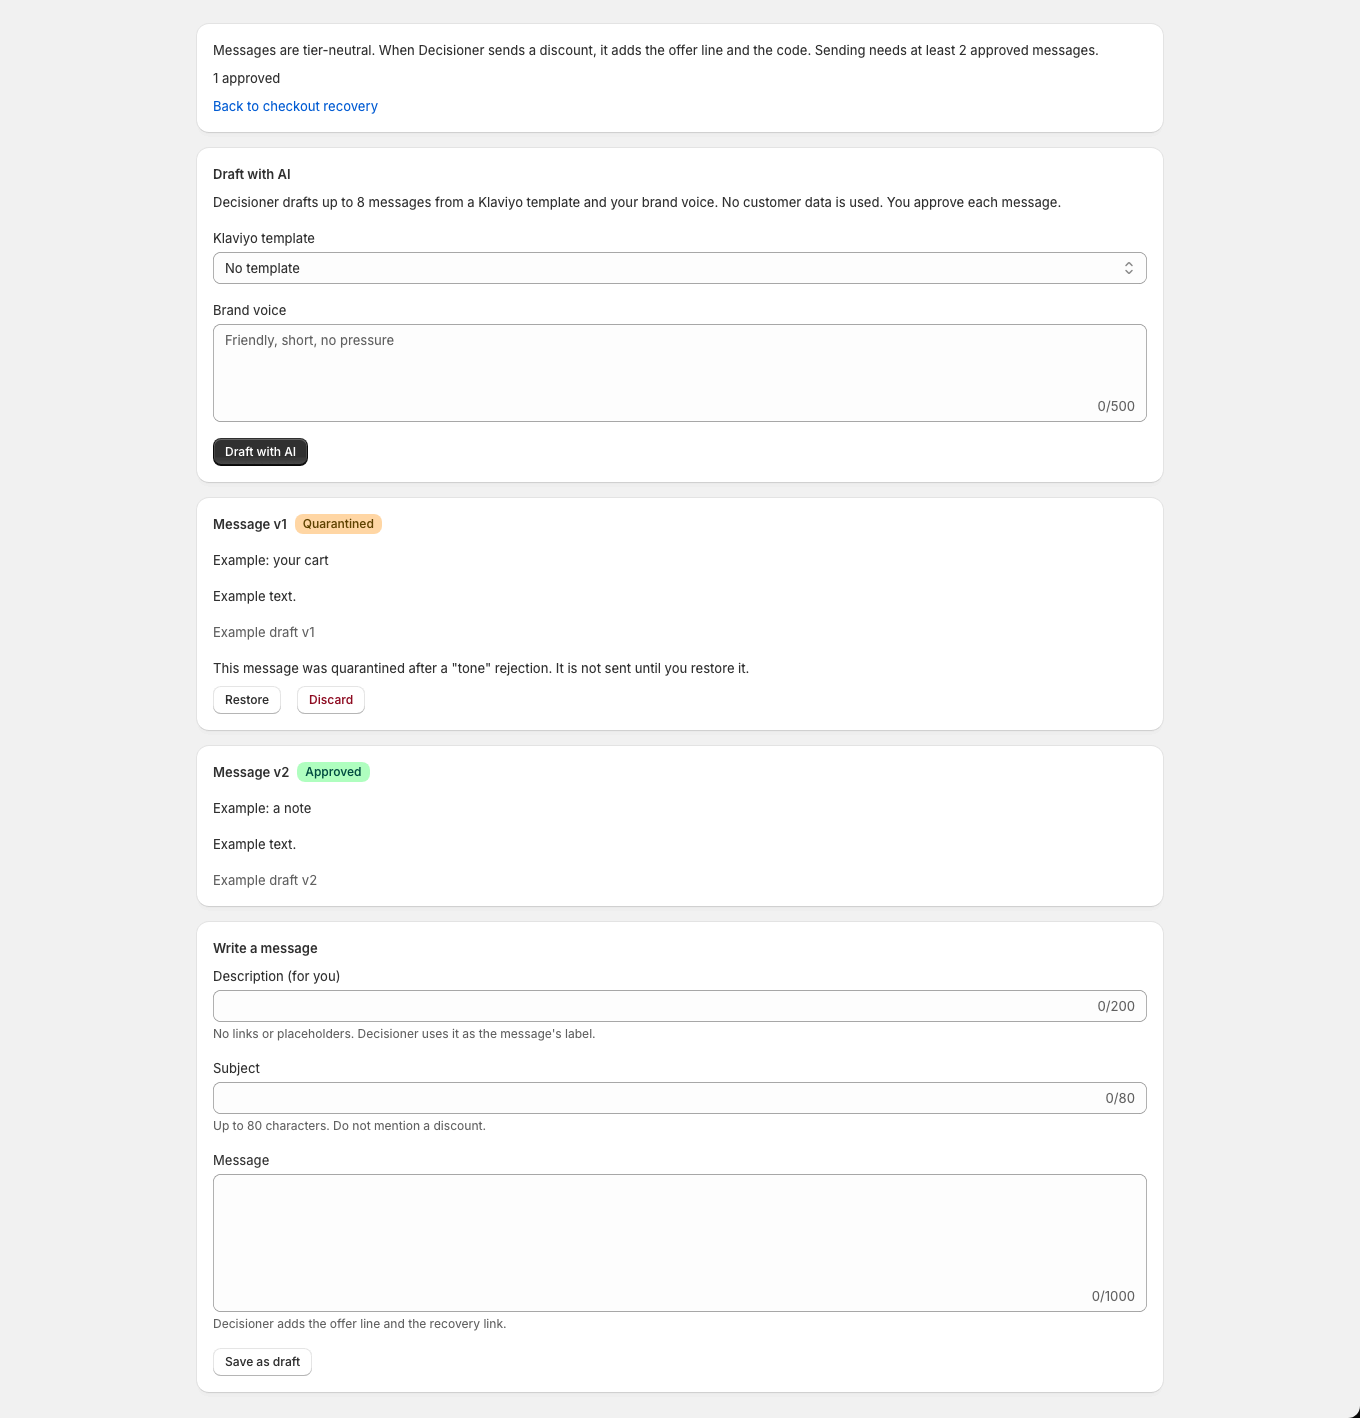The image size is (1360, 1418).
Task: Click the Quarantined status badge
Action: click(x=338, y=524)
